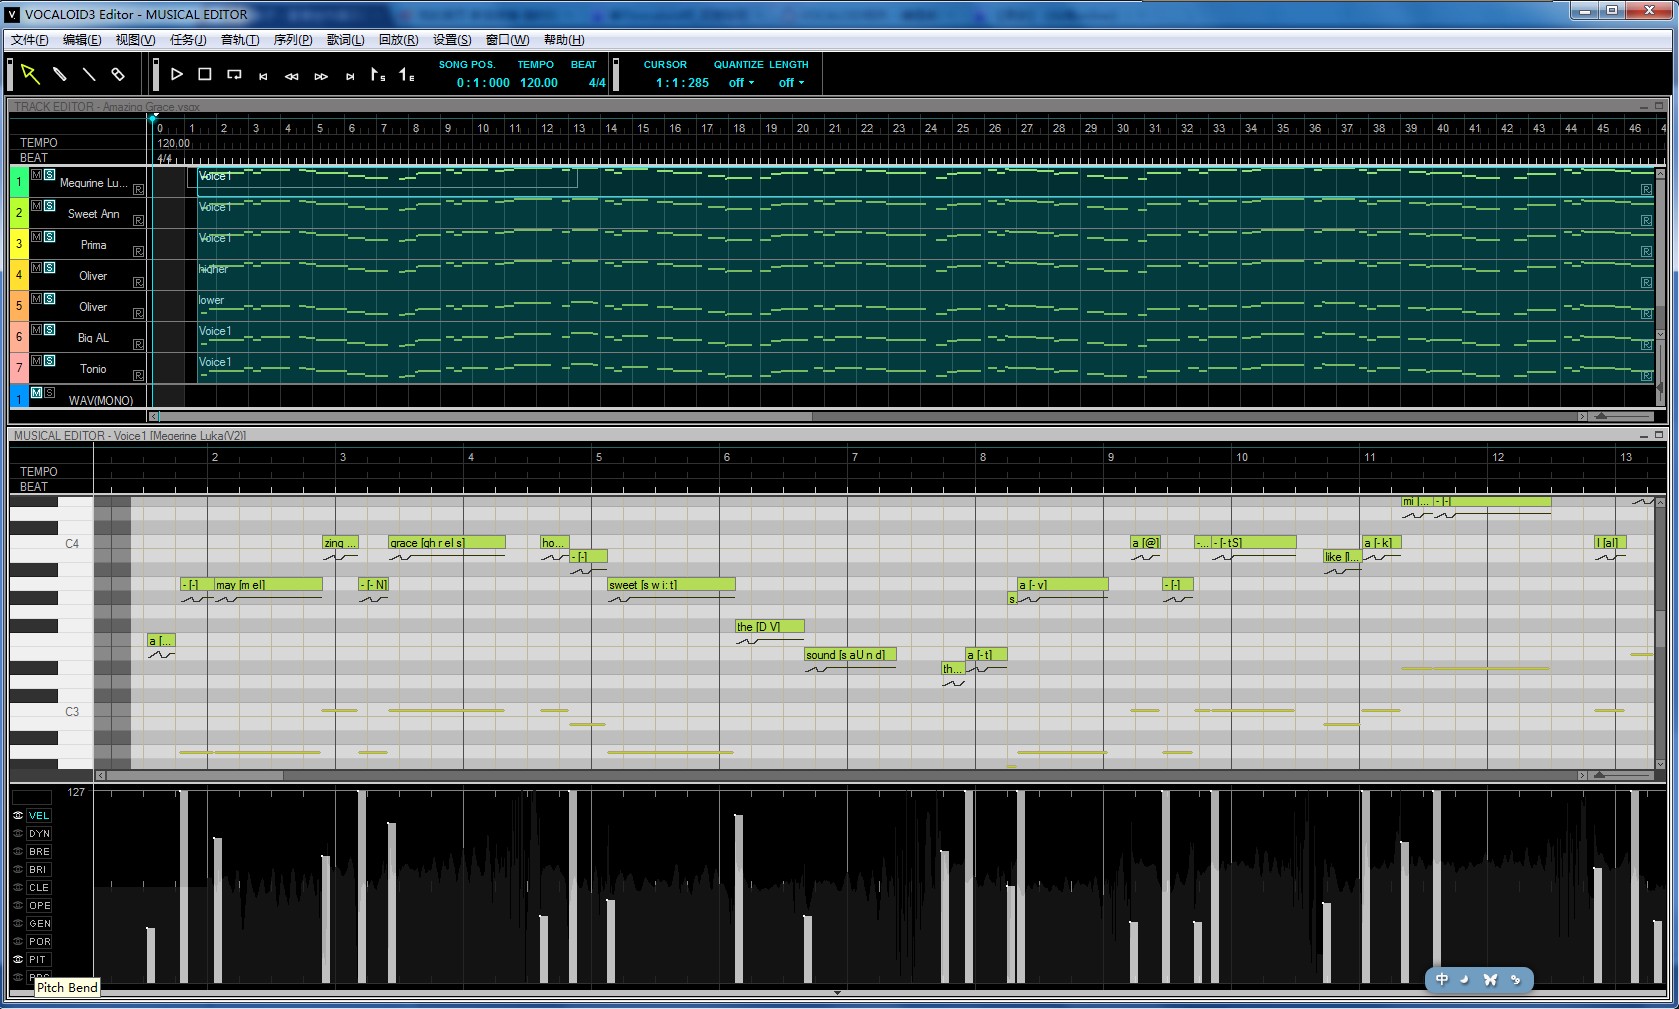Image resolution: width=1679 pixels, height=1009 pixels.
Task: Select the arrow pointer tool
Action: 30,74
